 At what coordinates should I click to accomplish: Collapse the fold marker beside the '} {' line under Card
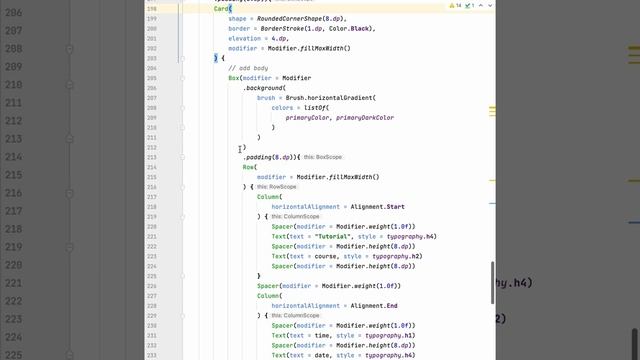tap(182, 58)
